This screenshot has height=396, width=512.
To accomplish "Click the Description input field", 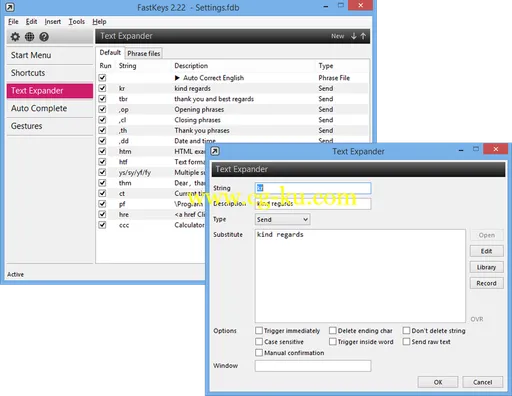I will [313, 204].
